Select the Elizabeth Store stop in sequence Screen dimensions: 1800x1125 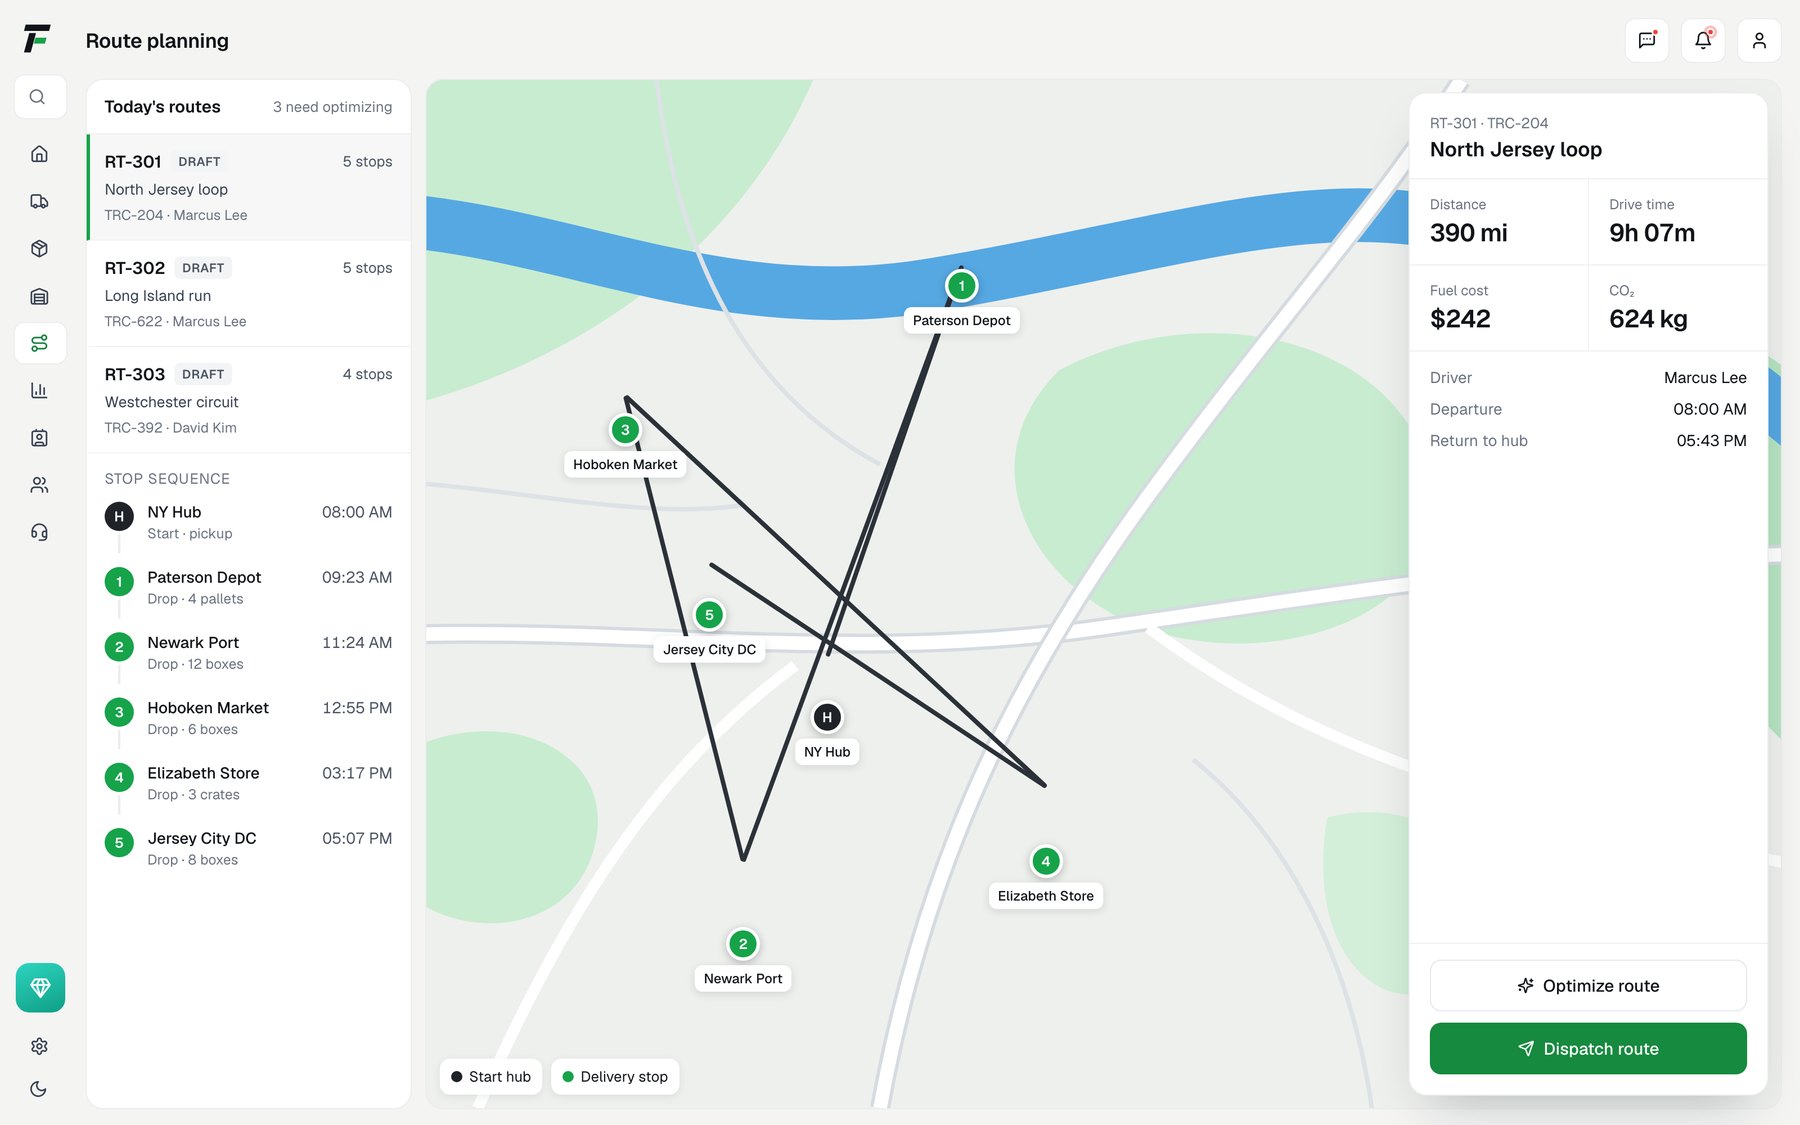coord(249,782)
